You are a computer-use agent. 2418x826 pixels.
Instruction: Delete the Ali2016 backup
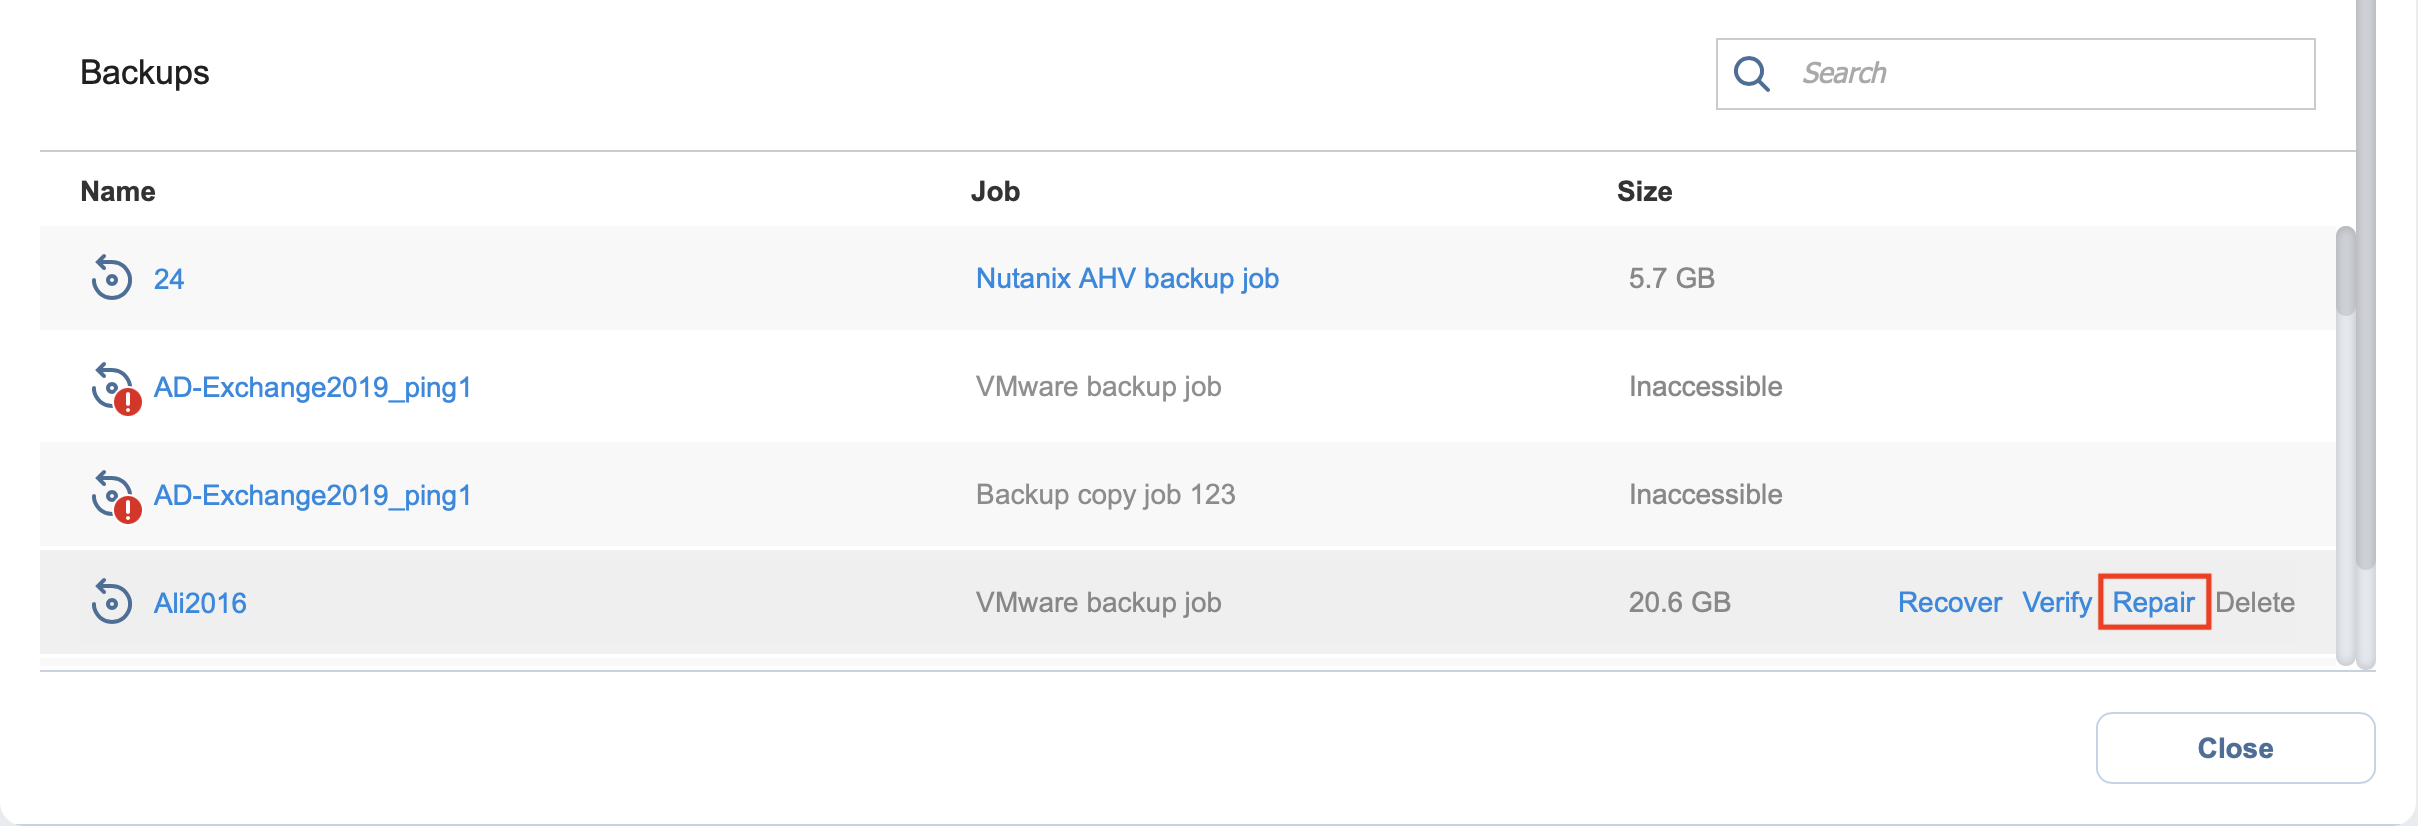(x=2254, y=602)
